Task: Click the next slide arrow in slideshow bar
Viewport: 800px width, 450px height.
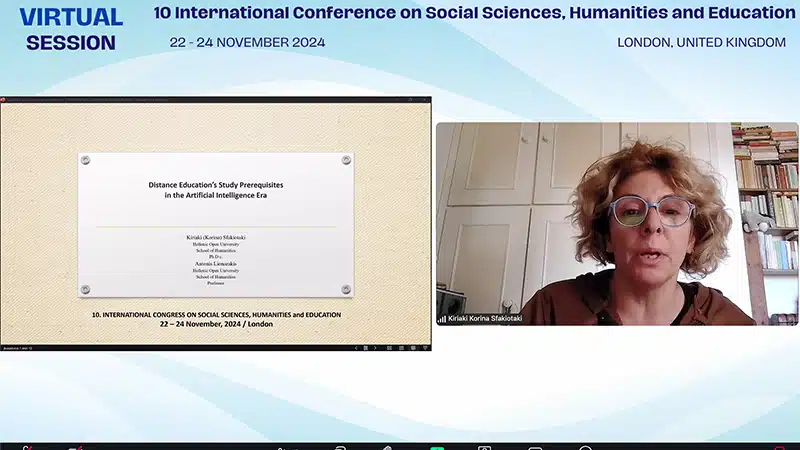Action: point(374,347)
